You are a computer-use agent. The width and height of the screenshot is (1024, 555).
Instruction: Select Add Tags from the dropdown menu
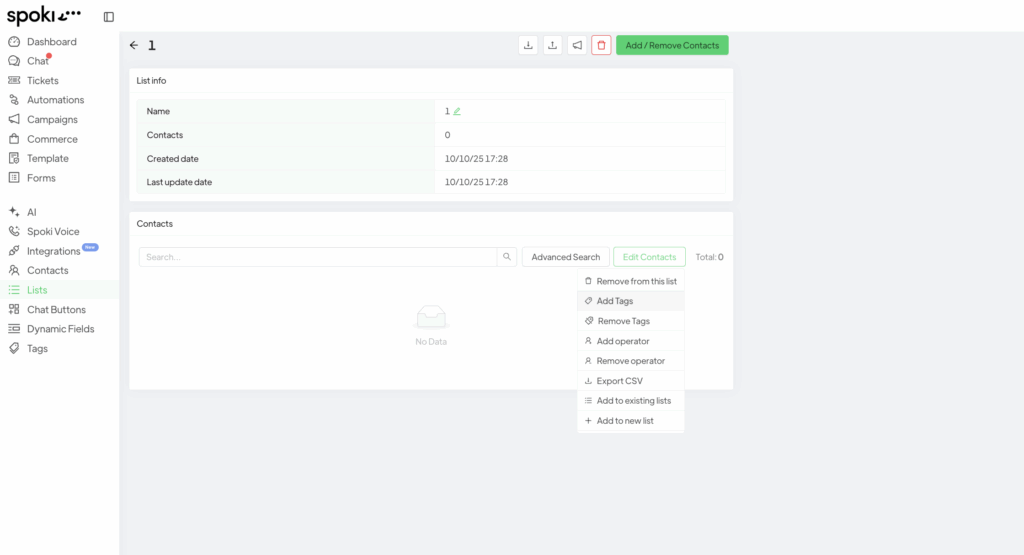pos(614,301)
